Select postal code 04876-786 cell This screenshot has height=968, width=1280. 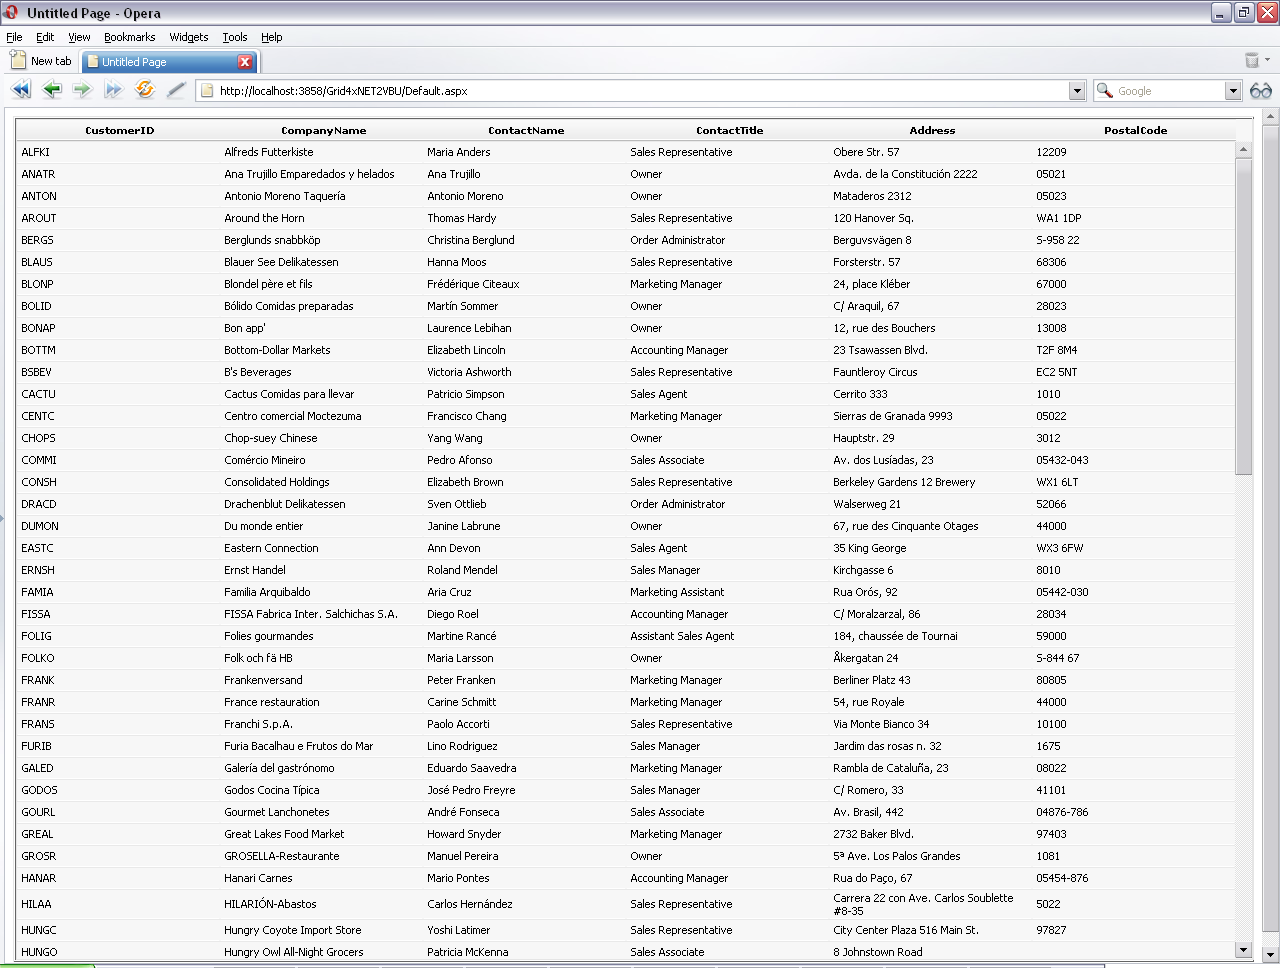pos(1062,812)
